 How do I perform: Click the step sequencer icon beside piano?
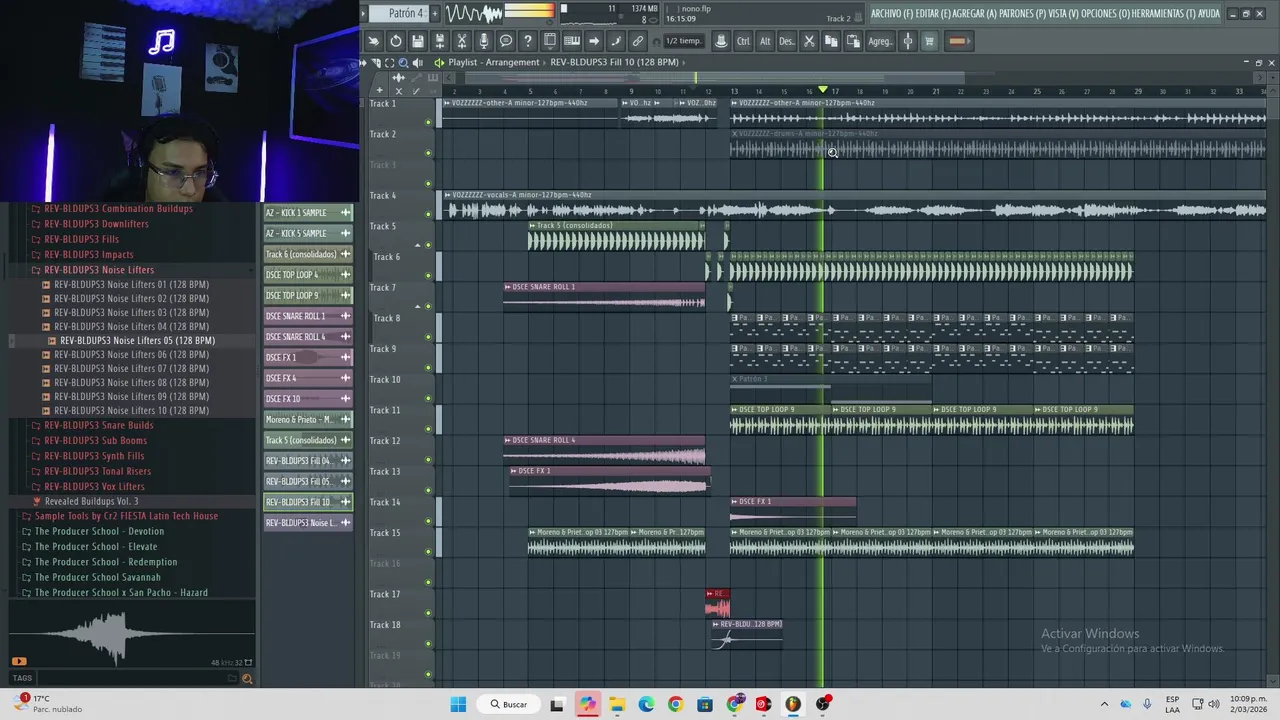point(550,41)
